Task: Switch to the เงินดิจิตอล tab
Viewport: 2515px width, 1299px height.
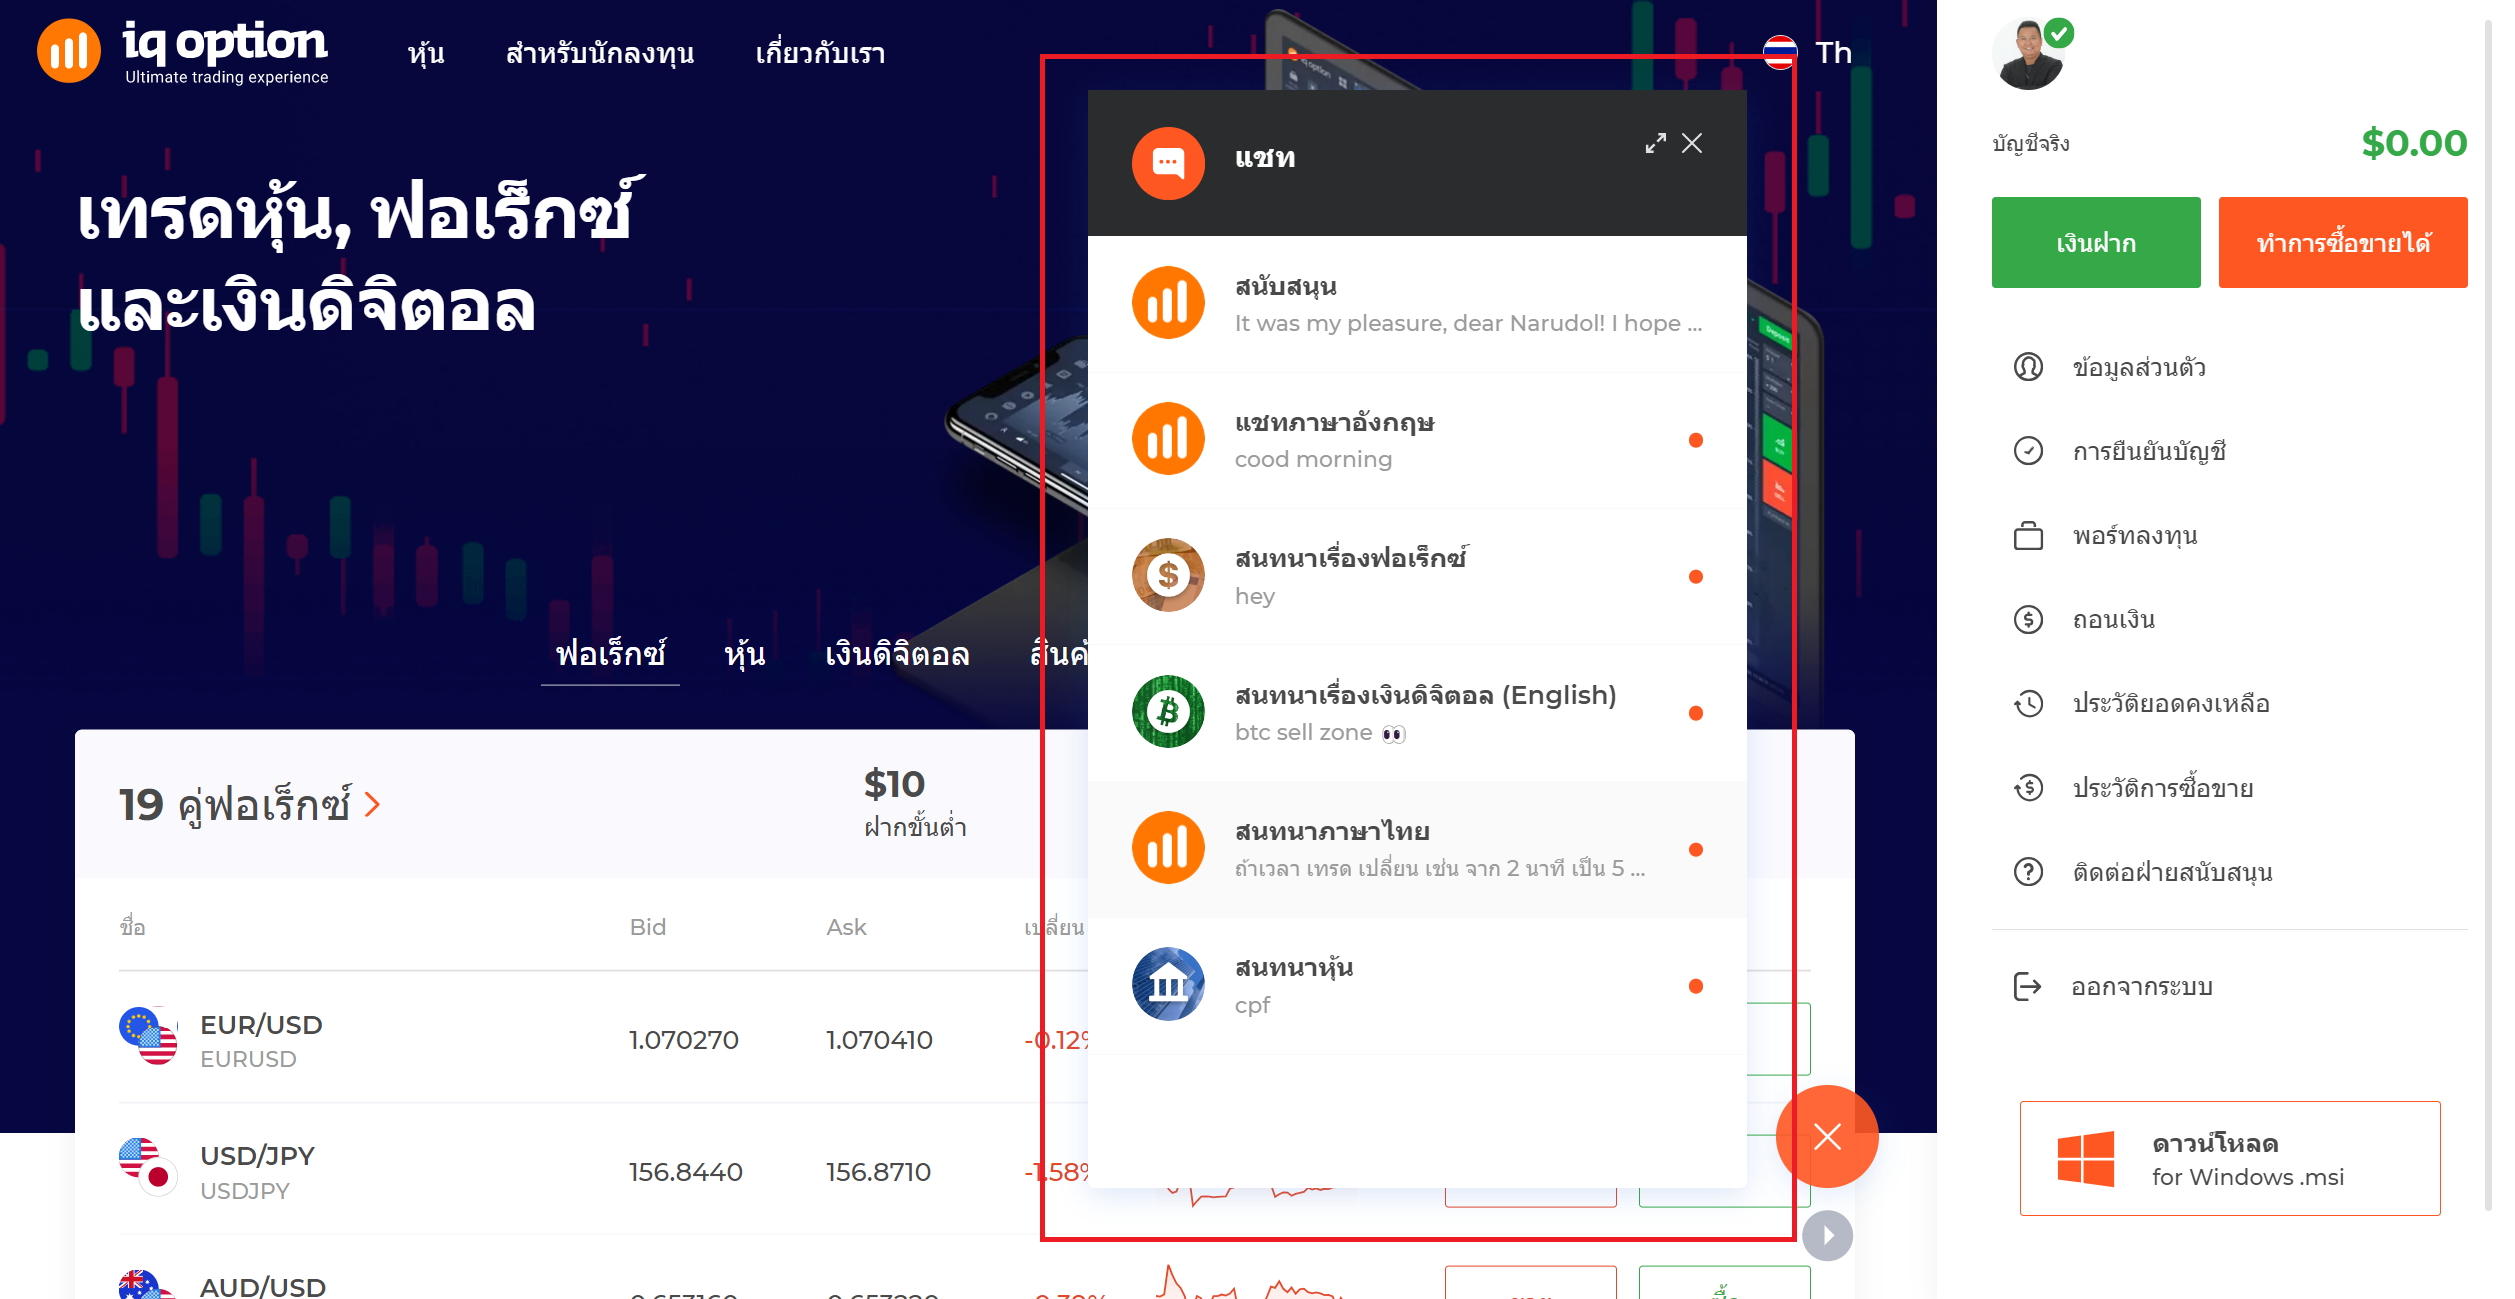Action: 897,654
